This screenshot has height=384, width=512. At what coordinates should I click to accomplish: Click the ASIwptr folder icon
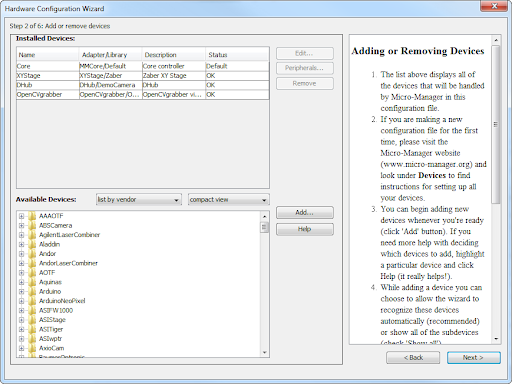[32, 339]
